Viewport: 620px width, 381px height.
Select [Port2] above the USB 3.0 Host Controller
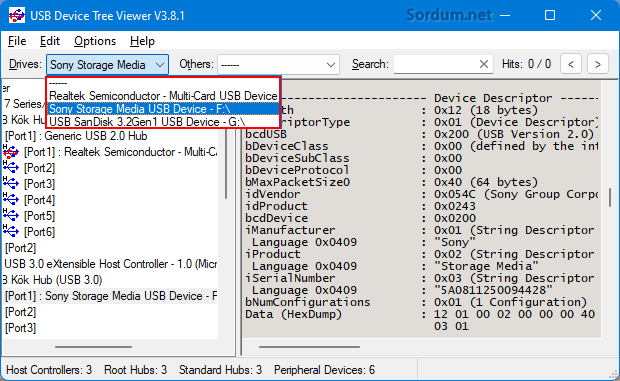21,248
